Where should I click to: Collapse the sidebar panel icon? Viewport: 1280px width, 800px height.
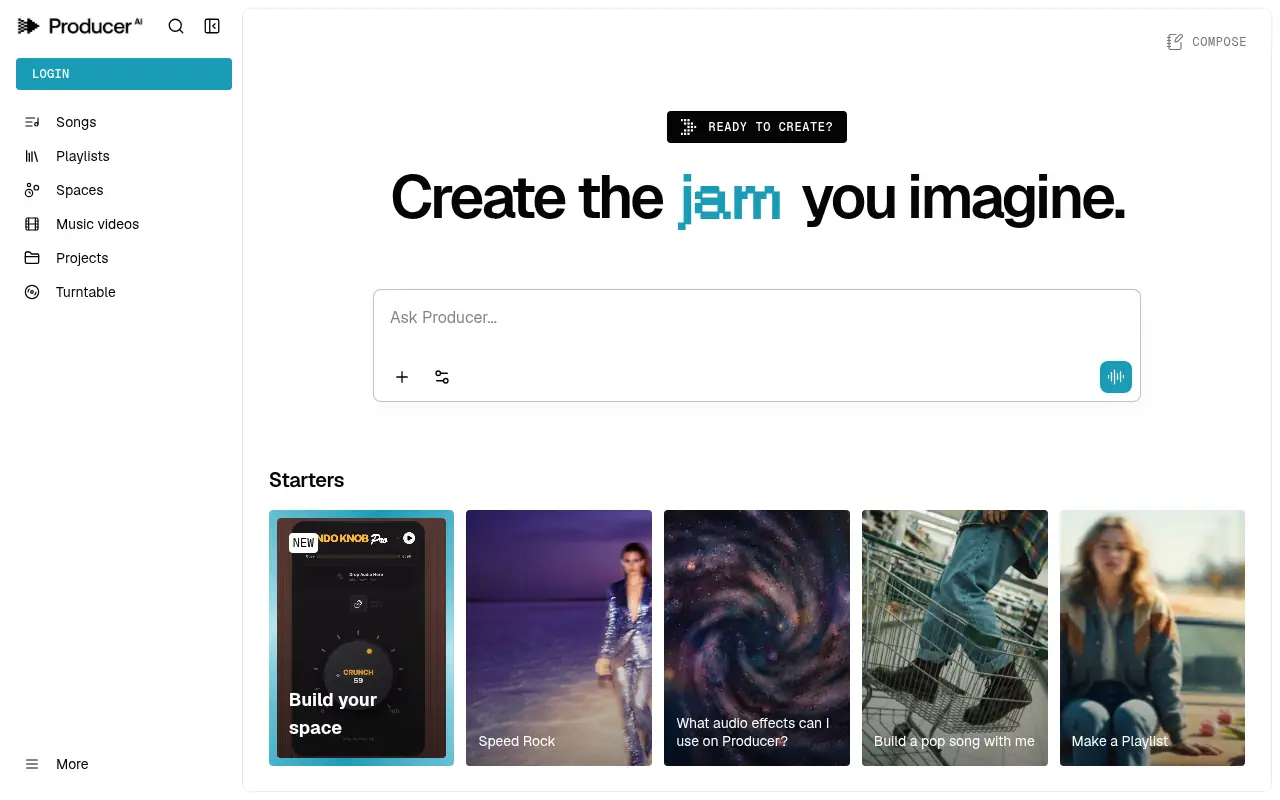click(x=212, y=26)
